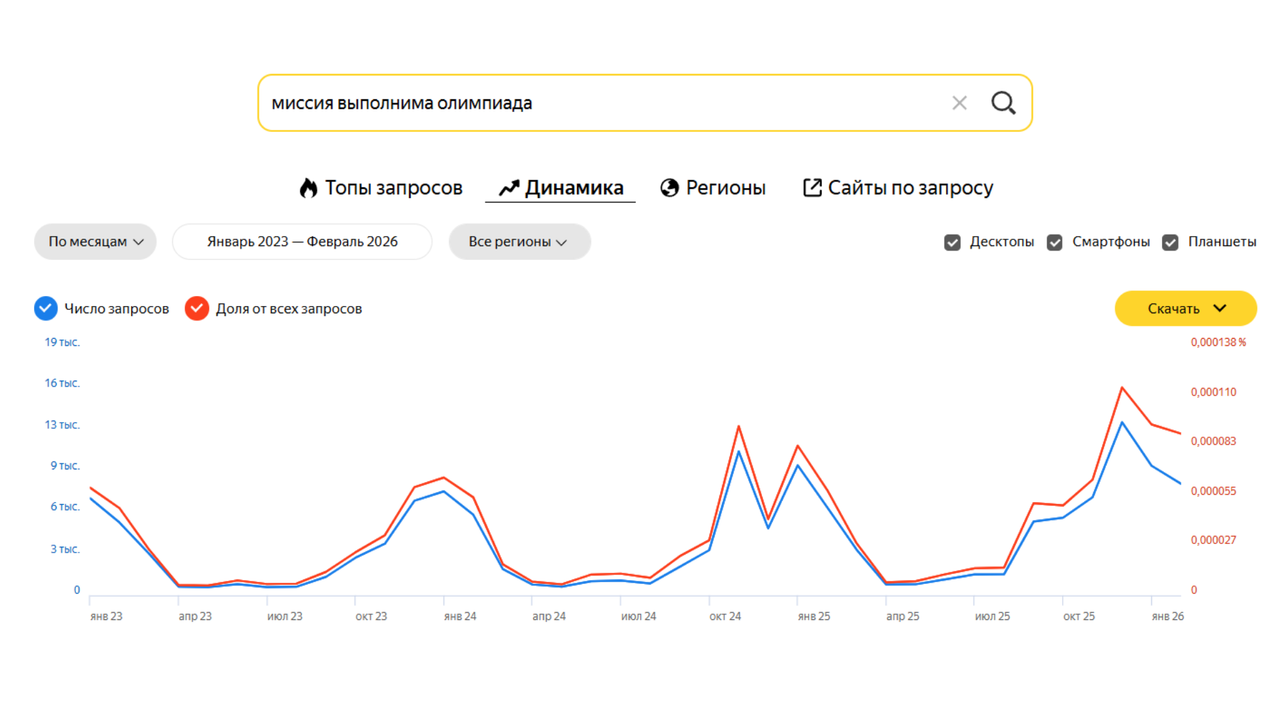Expand the Скачать download menu
Viewport: 1280px width, 720px height.
1185,309
